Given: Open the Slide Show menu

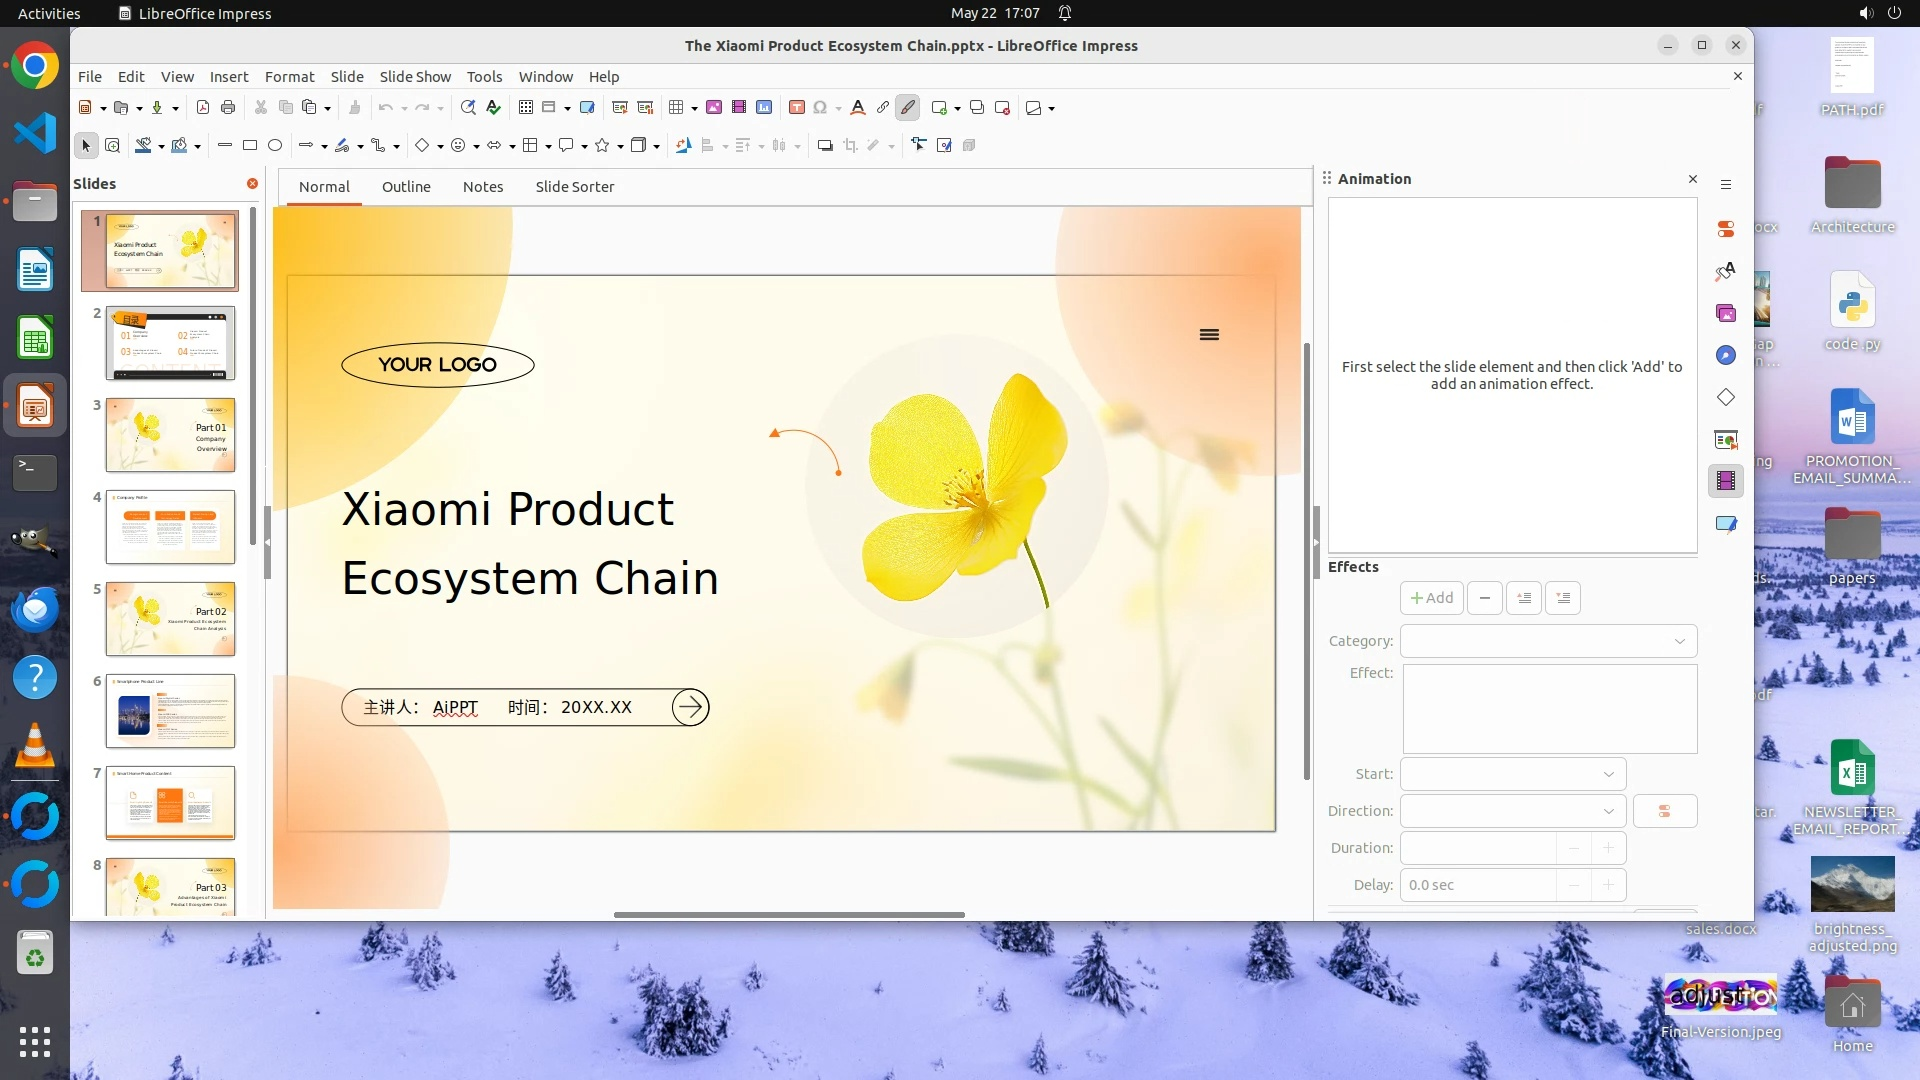Looking at the screenshot, I should click(415, 77).
